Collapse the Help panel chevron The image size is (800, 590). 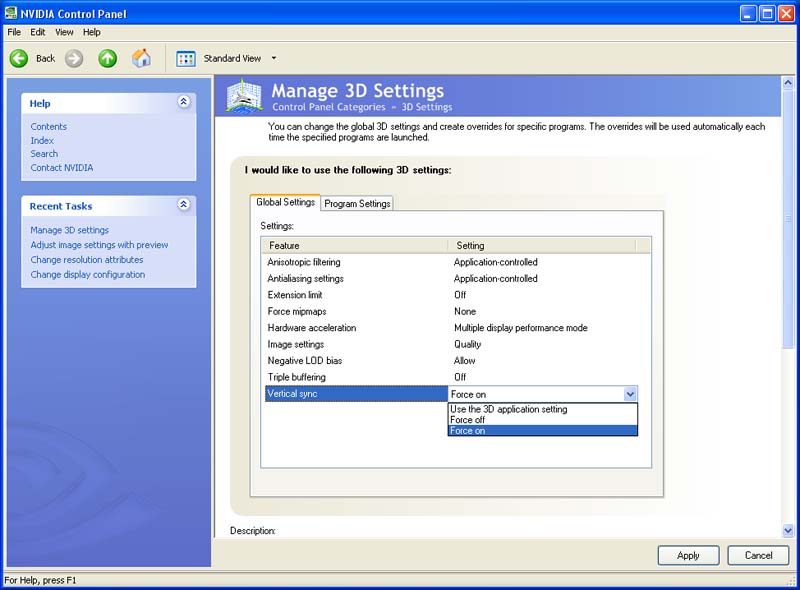(x=184, y=102)
